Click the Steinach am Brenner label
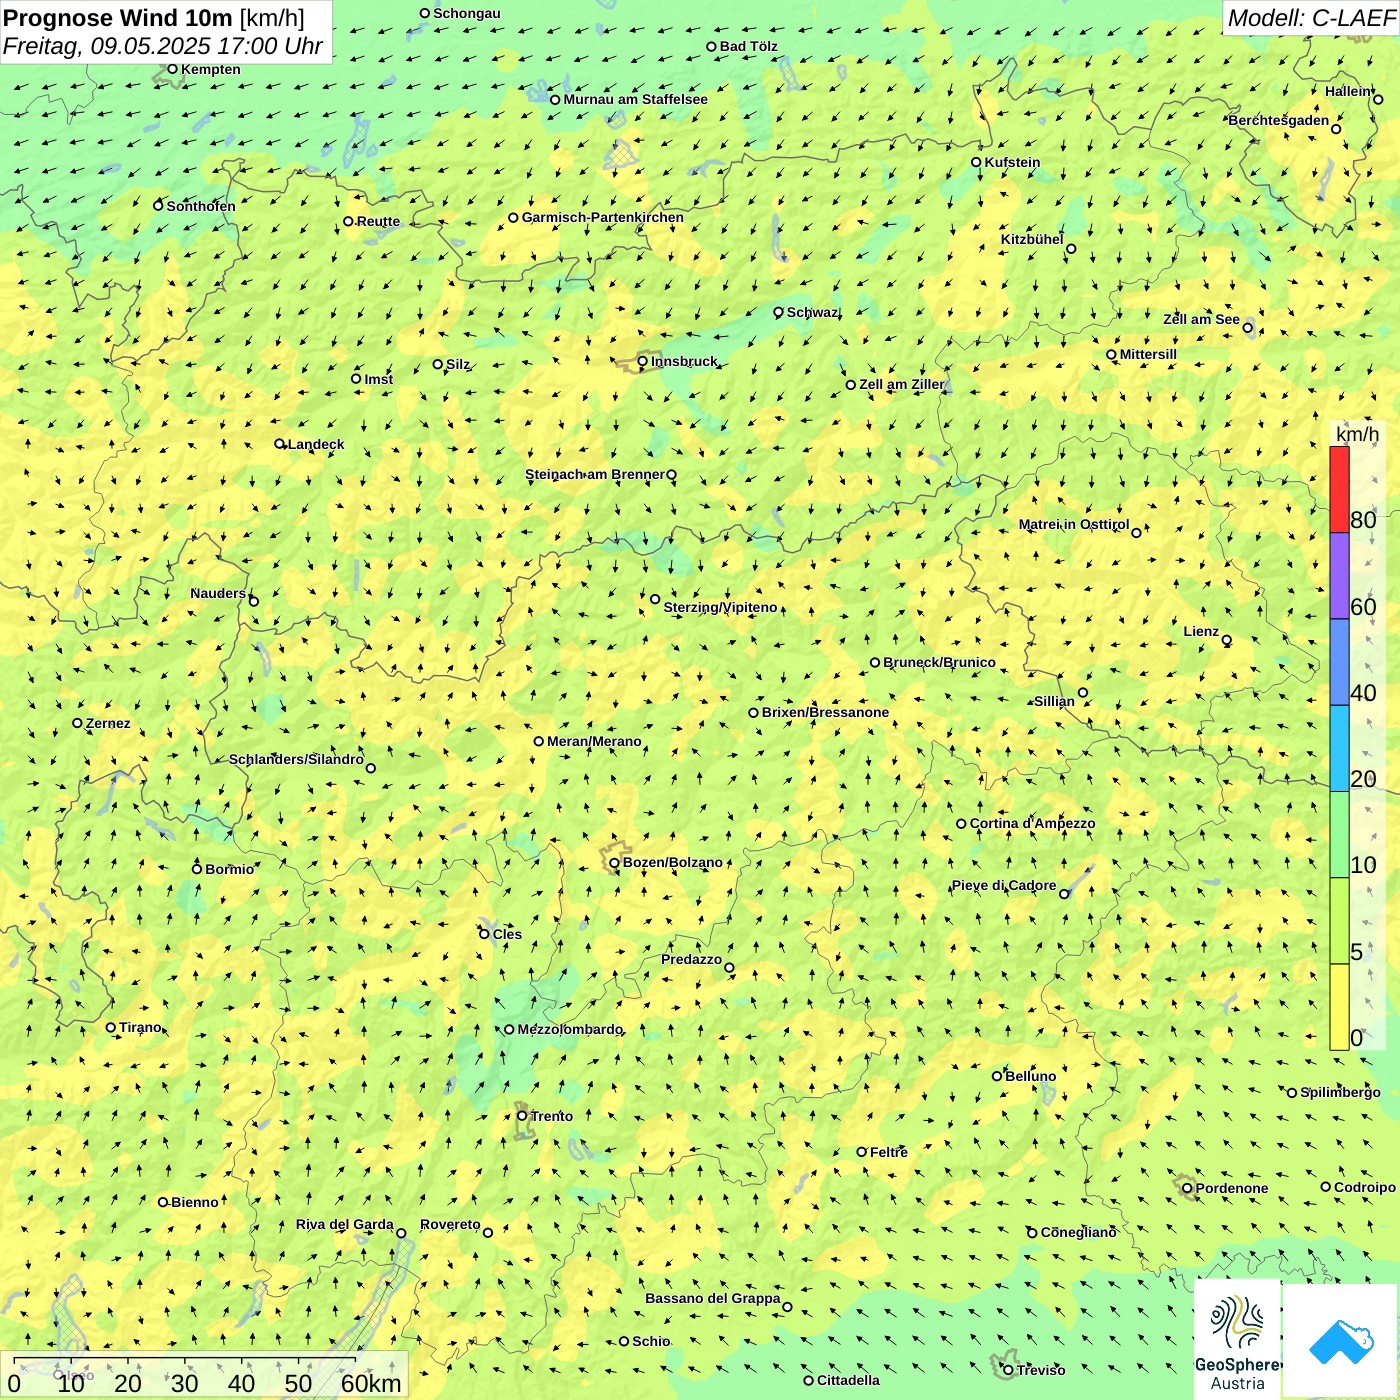 pyautogui.click(x=594, y=474)
